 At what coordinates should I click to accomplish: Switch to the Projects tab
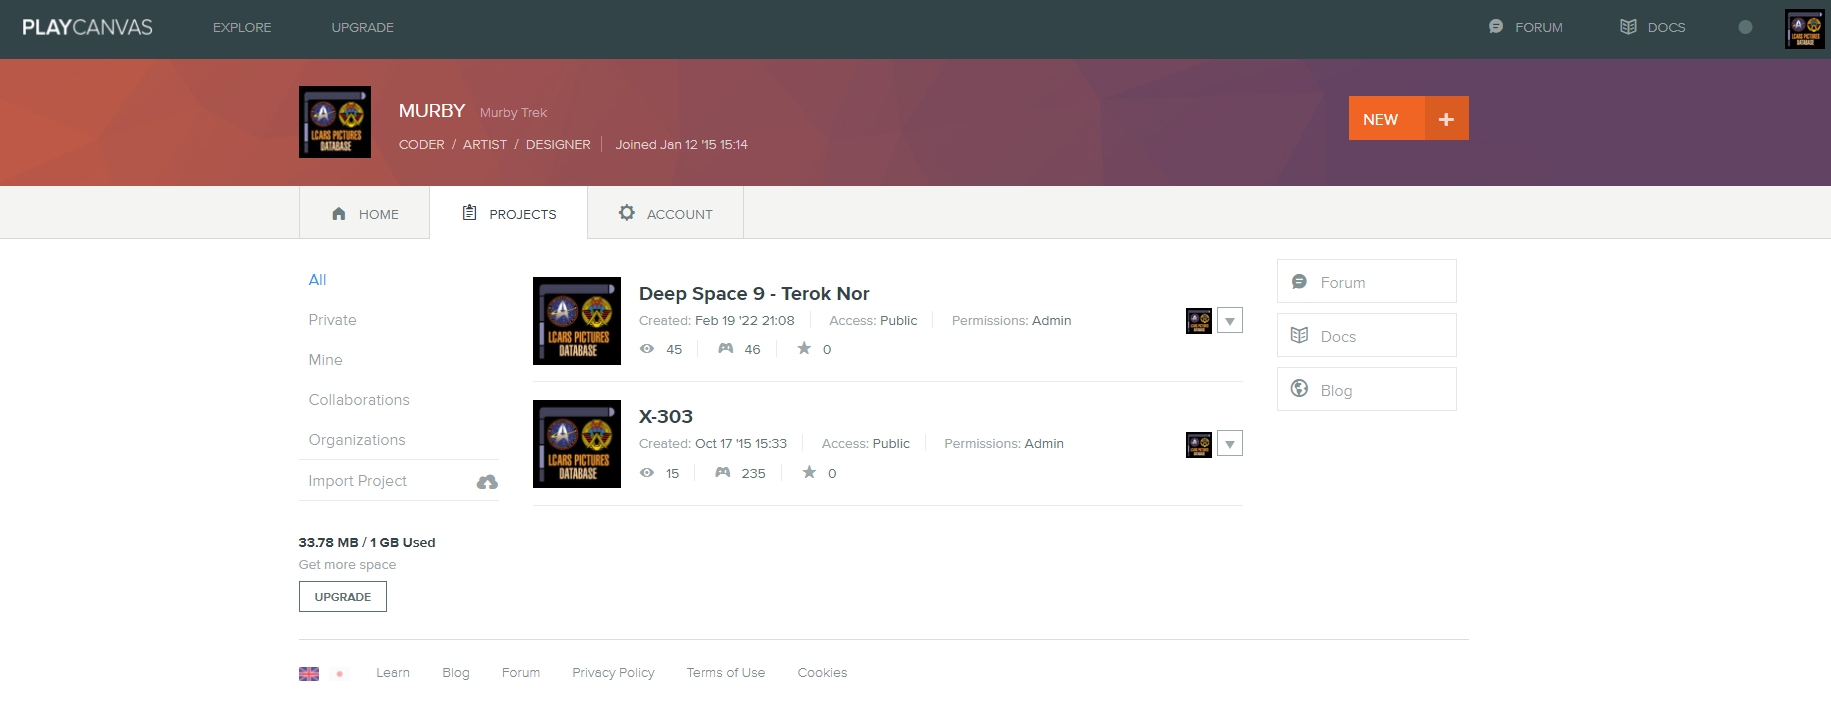pyautogui.click(x=508, y=213)
